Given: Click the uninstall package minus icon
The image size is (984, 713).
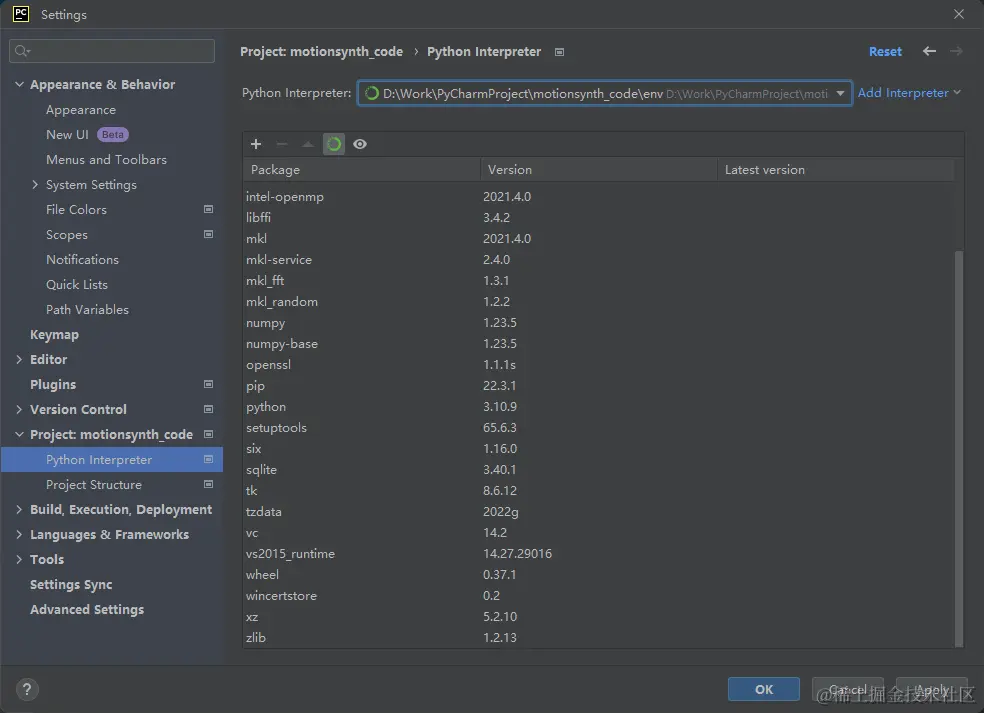Looking at the screenshot, I should [x=282, y=144].
